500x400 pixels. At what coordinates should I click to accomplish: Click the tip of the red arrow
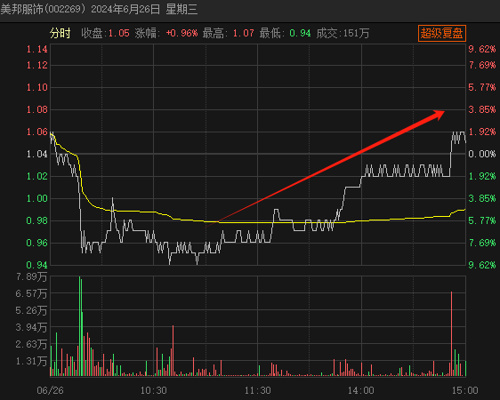click(x=444, y=111)
